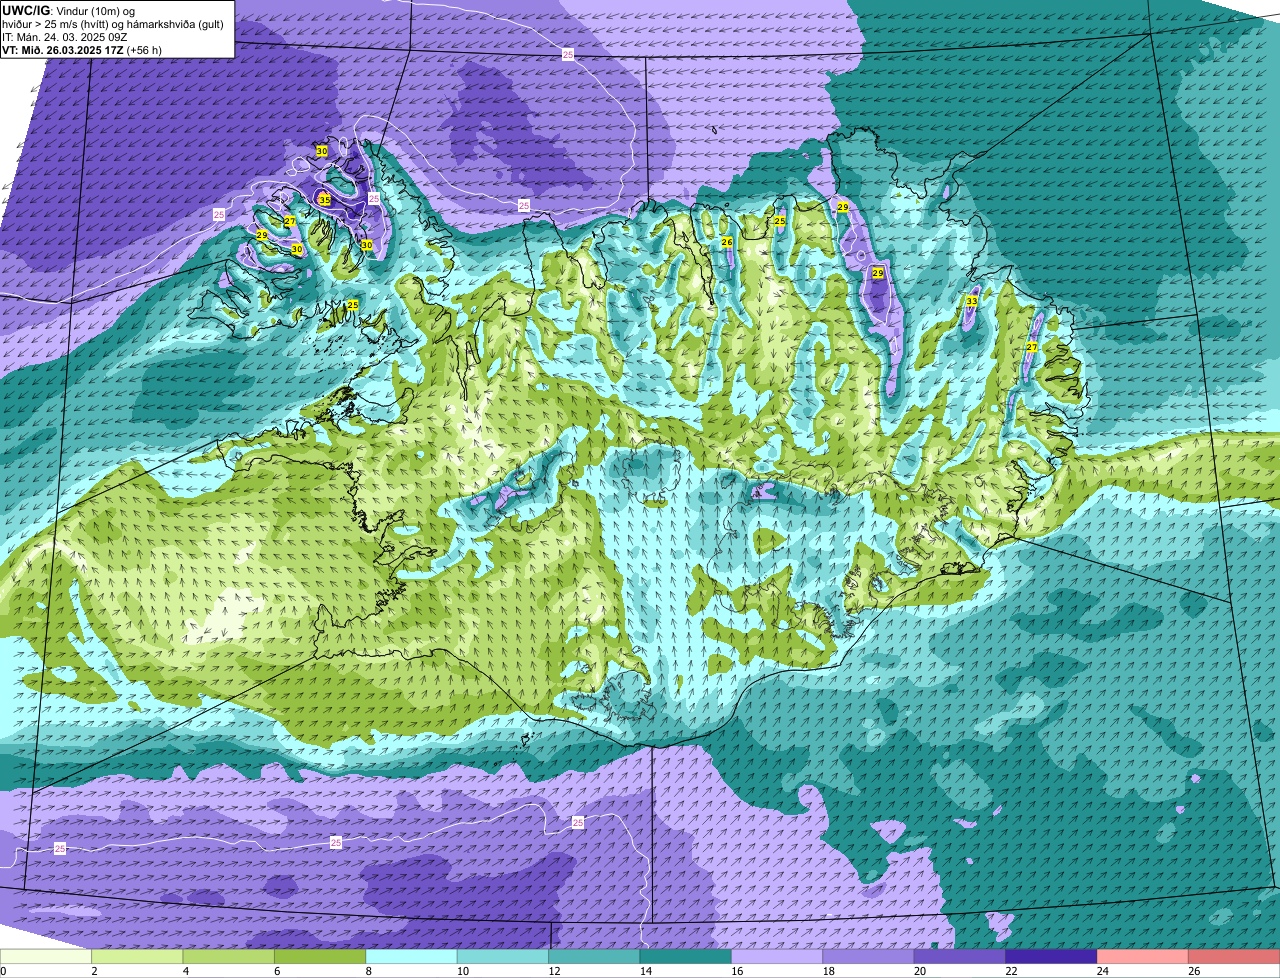Click the yellow 27 gust label below the 33 label
Screen dimensions: 1280x978
click(1032, 347)
